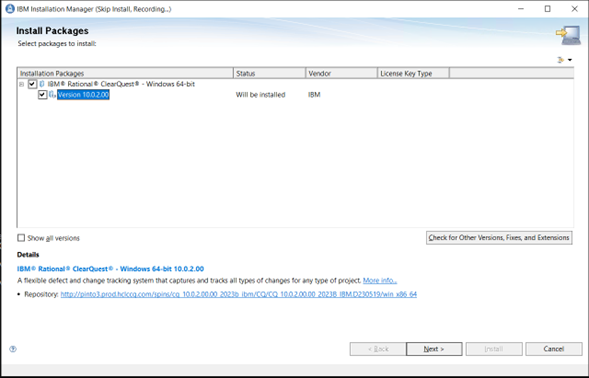Sort by Status column header
Image resolution: width=589 pixels, height=378 pixels.
(x=269, y=73)
